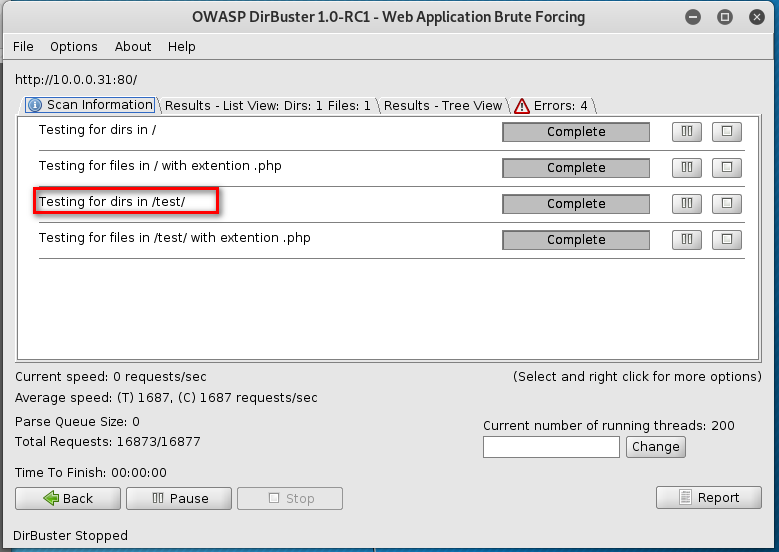
Task: Select 'Testing for dirs in /' row text
Action: coord(97,130)
